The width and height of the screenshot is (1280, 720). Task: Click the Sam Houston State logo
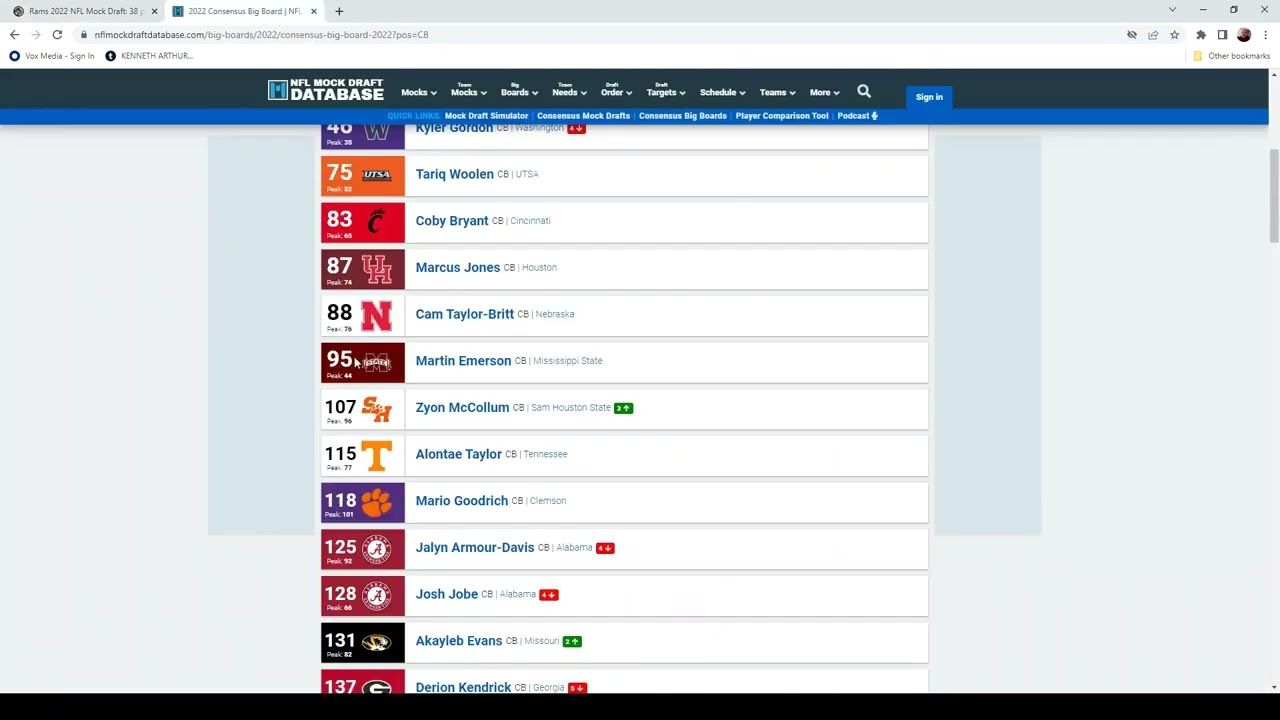click(376, 408)
